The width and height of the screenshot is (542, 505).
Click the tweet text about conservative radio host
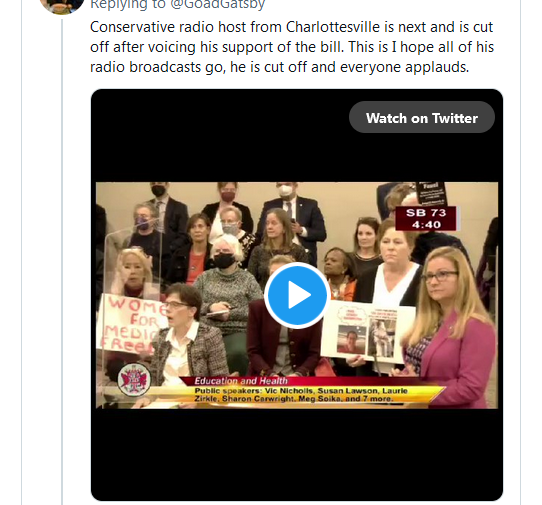292,47
